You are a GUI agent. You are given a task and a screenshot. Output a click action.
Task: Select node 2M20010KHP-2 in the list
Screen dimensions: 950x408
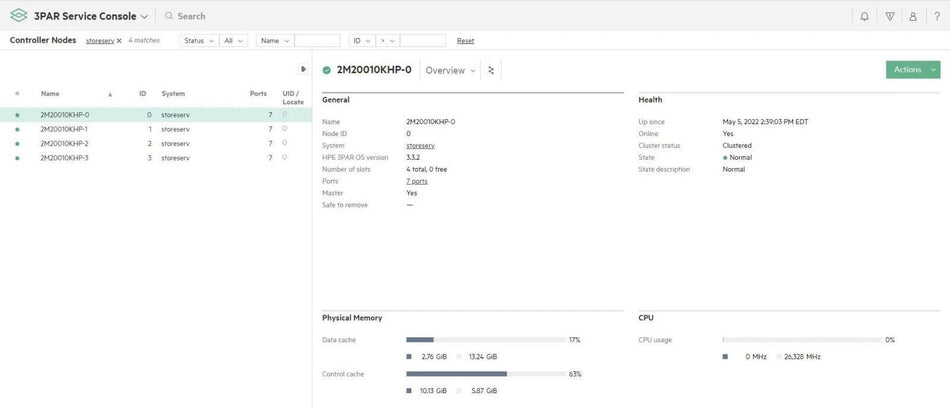point(64,143)
